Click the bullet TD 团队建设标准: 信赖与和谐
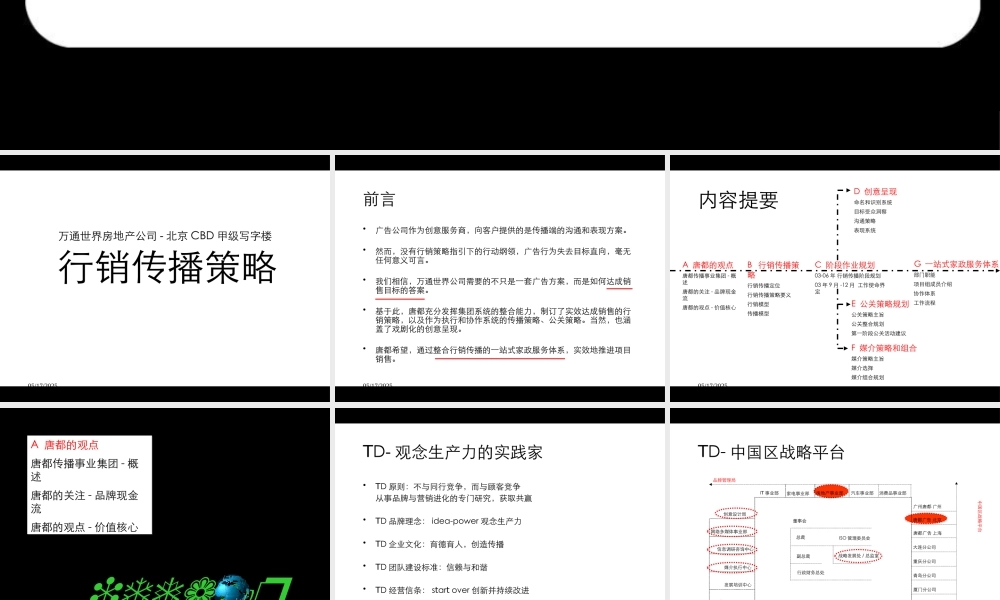The height and width of the screenshot is (600, 1000). point(431,567)
